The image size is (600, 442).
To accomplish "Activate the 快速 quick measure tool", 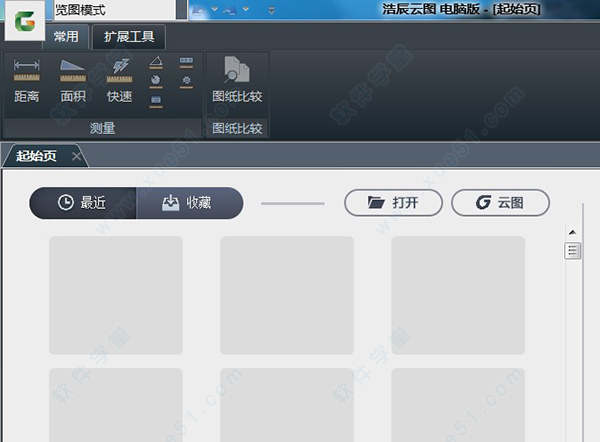I will [x=119, y=80].
